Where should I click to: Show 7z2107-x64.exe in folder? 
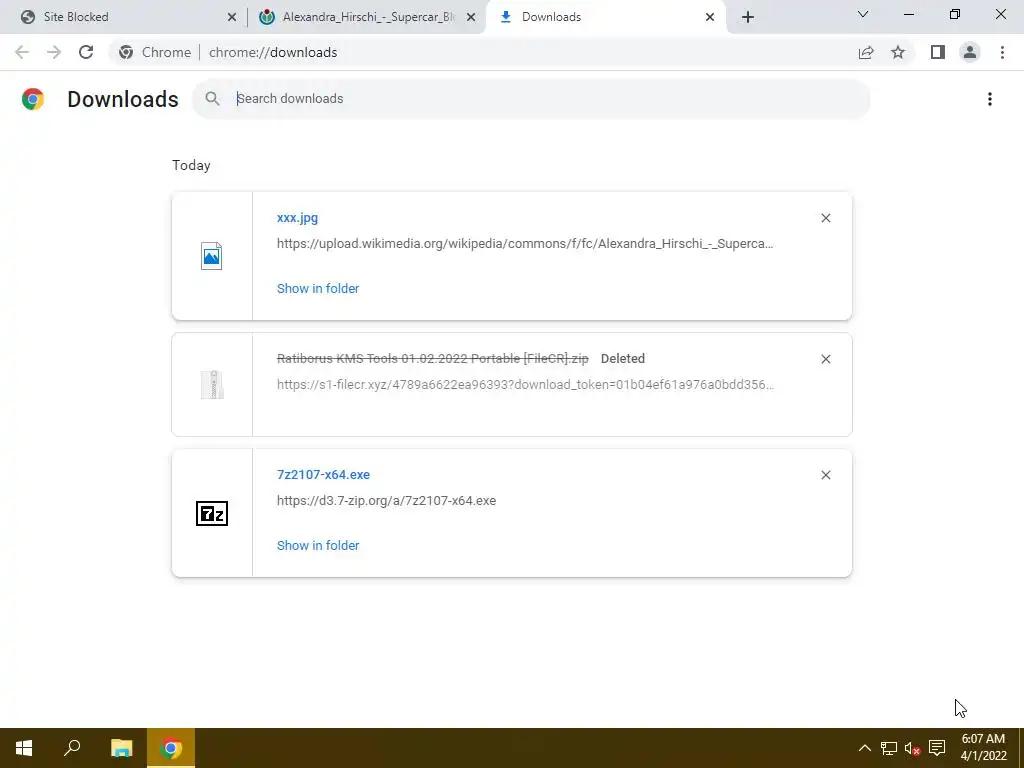pos(318,545)
